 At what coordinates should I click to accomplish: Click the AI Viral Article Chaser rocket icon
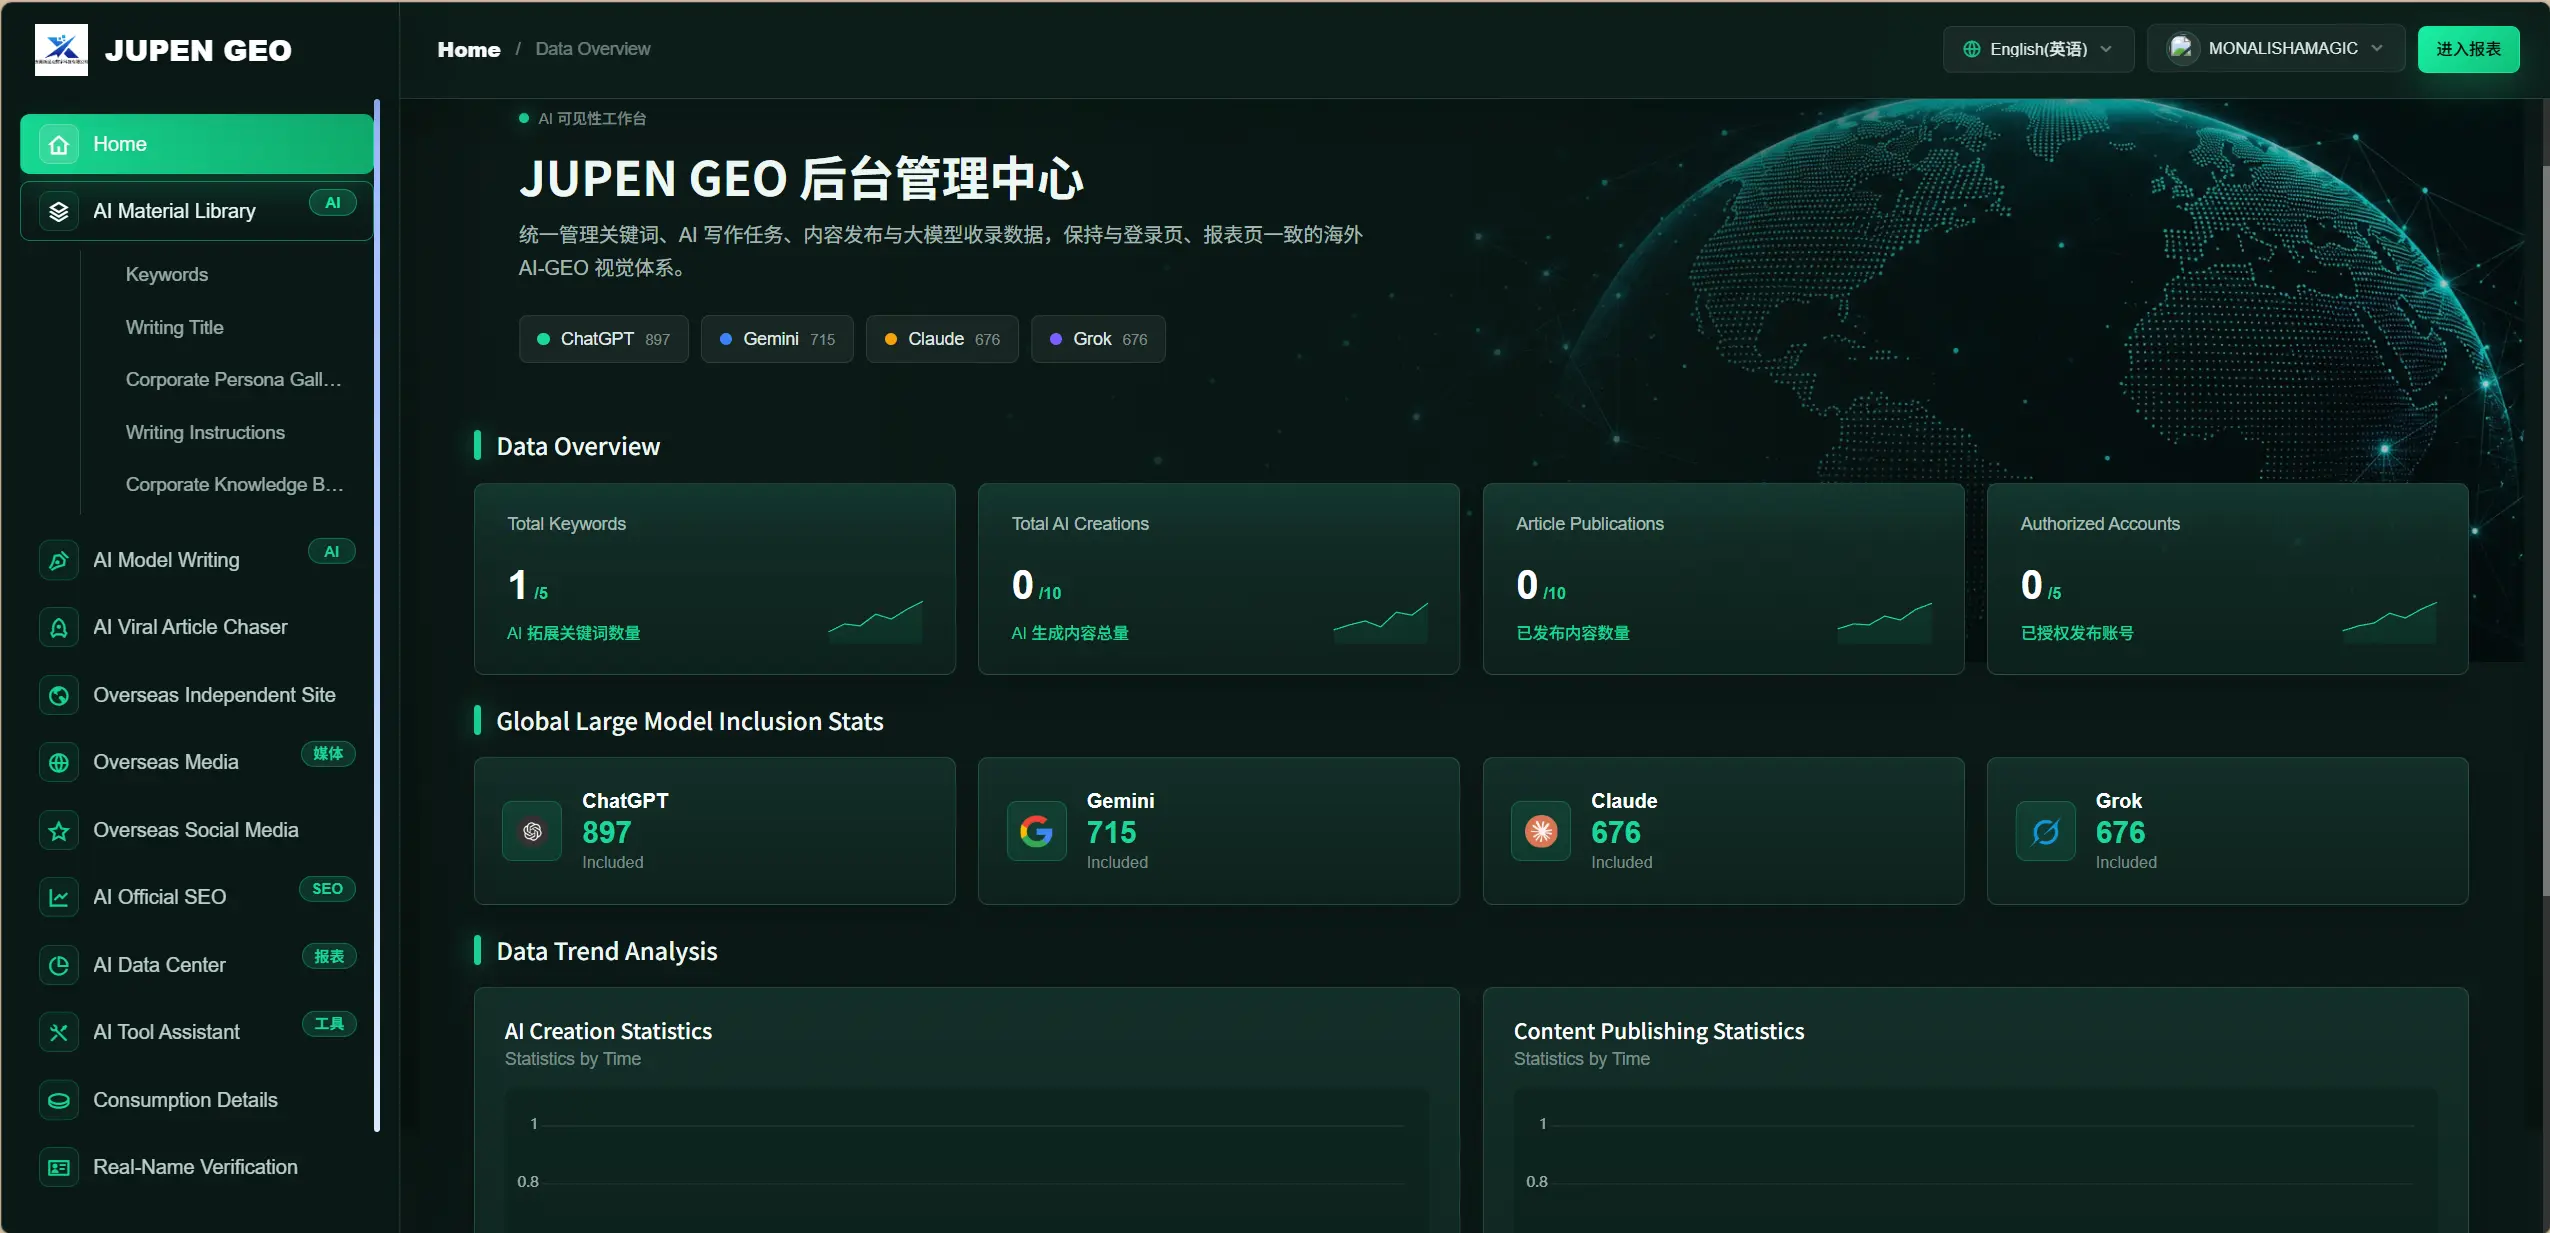click(x=59, y=628)
